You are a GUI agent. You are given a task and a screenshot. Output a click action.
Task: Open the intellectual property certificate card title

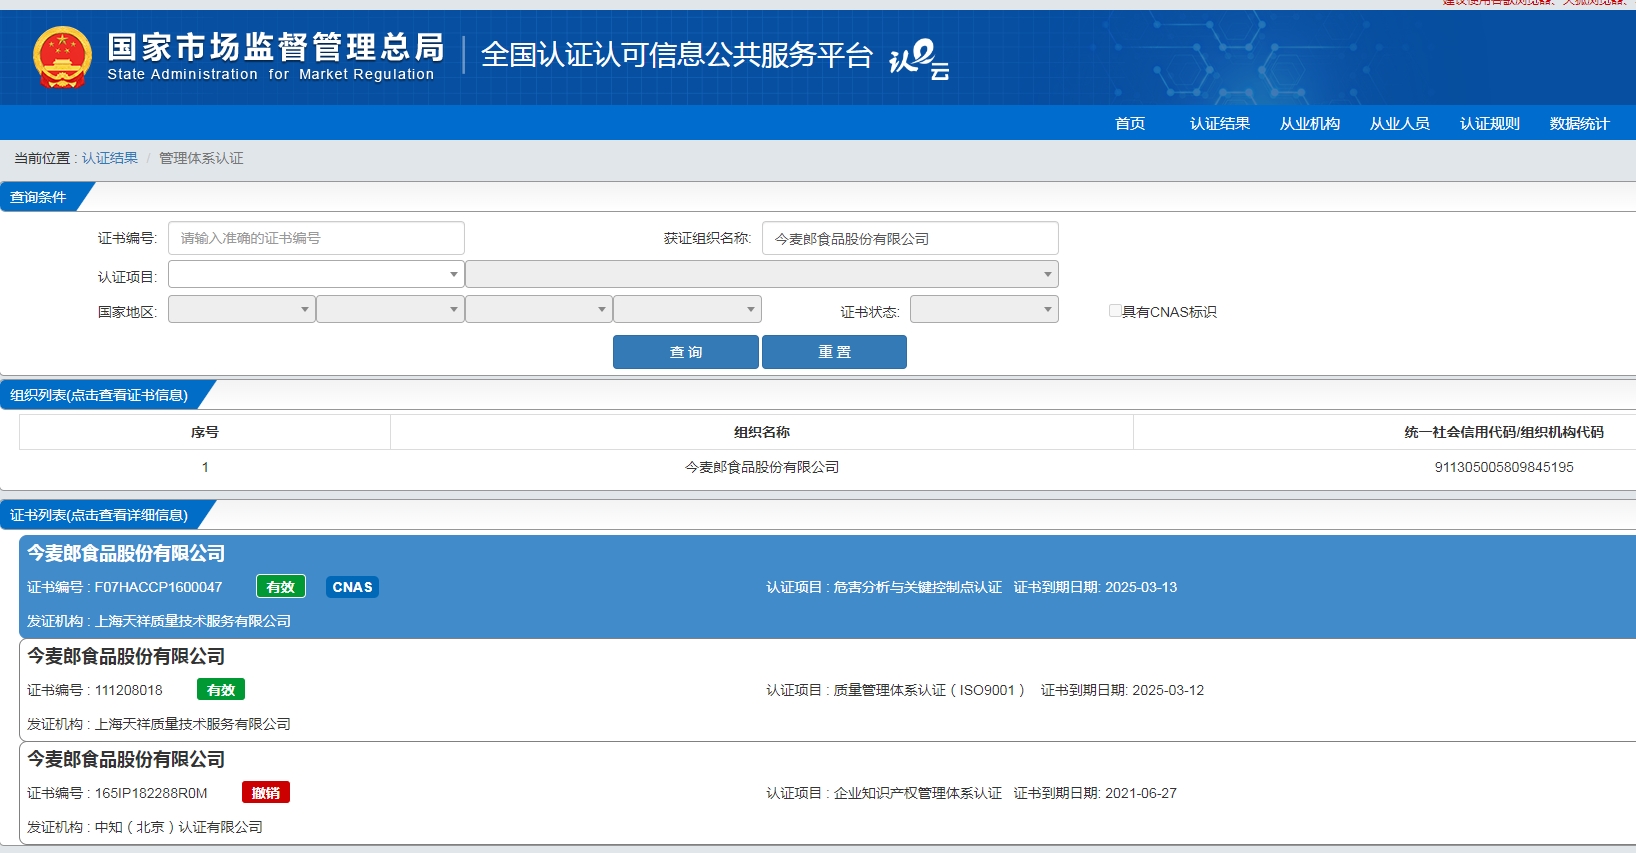click(x=126, y=759)
